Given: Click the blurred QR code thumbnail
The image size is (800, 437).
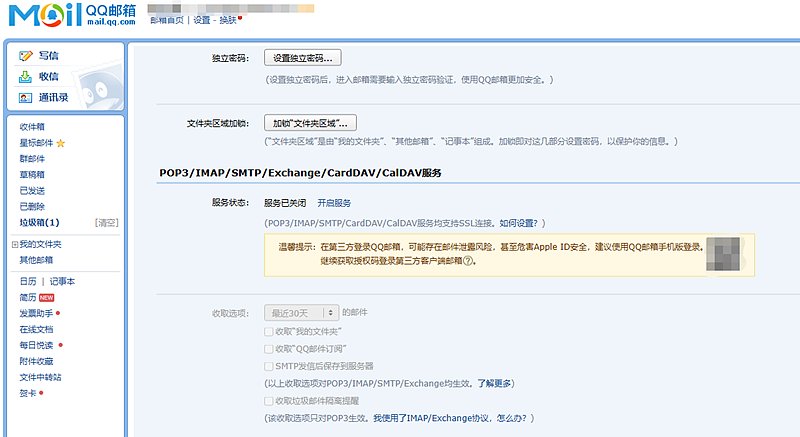Looking at the screenshot, I should pyautogui.click(x=723, y=252).
